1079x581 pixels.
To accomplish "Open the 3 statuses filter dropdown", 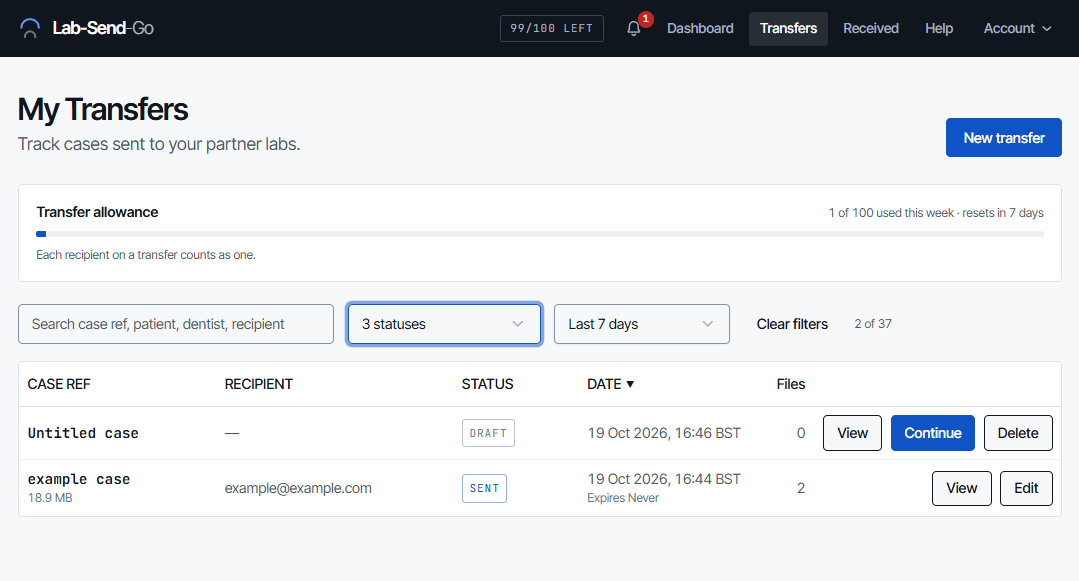I will (445, 324).
